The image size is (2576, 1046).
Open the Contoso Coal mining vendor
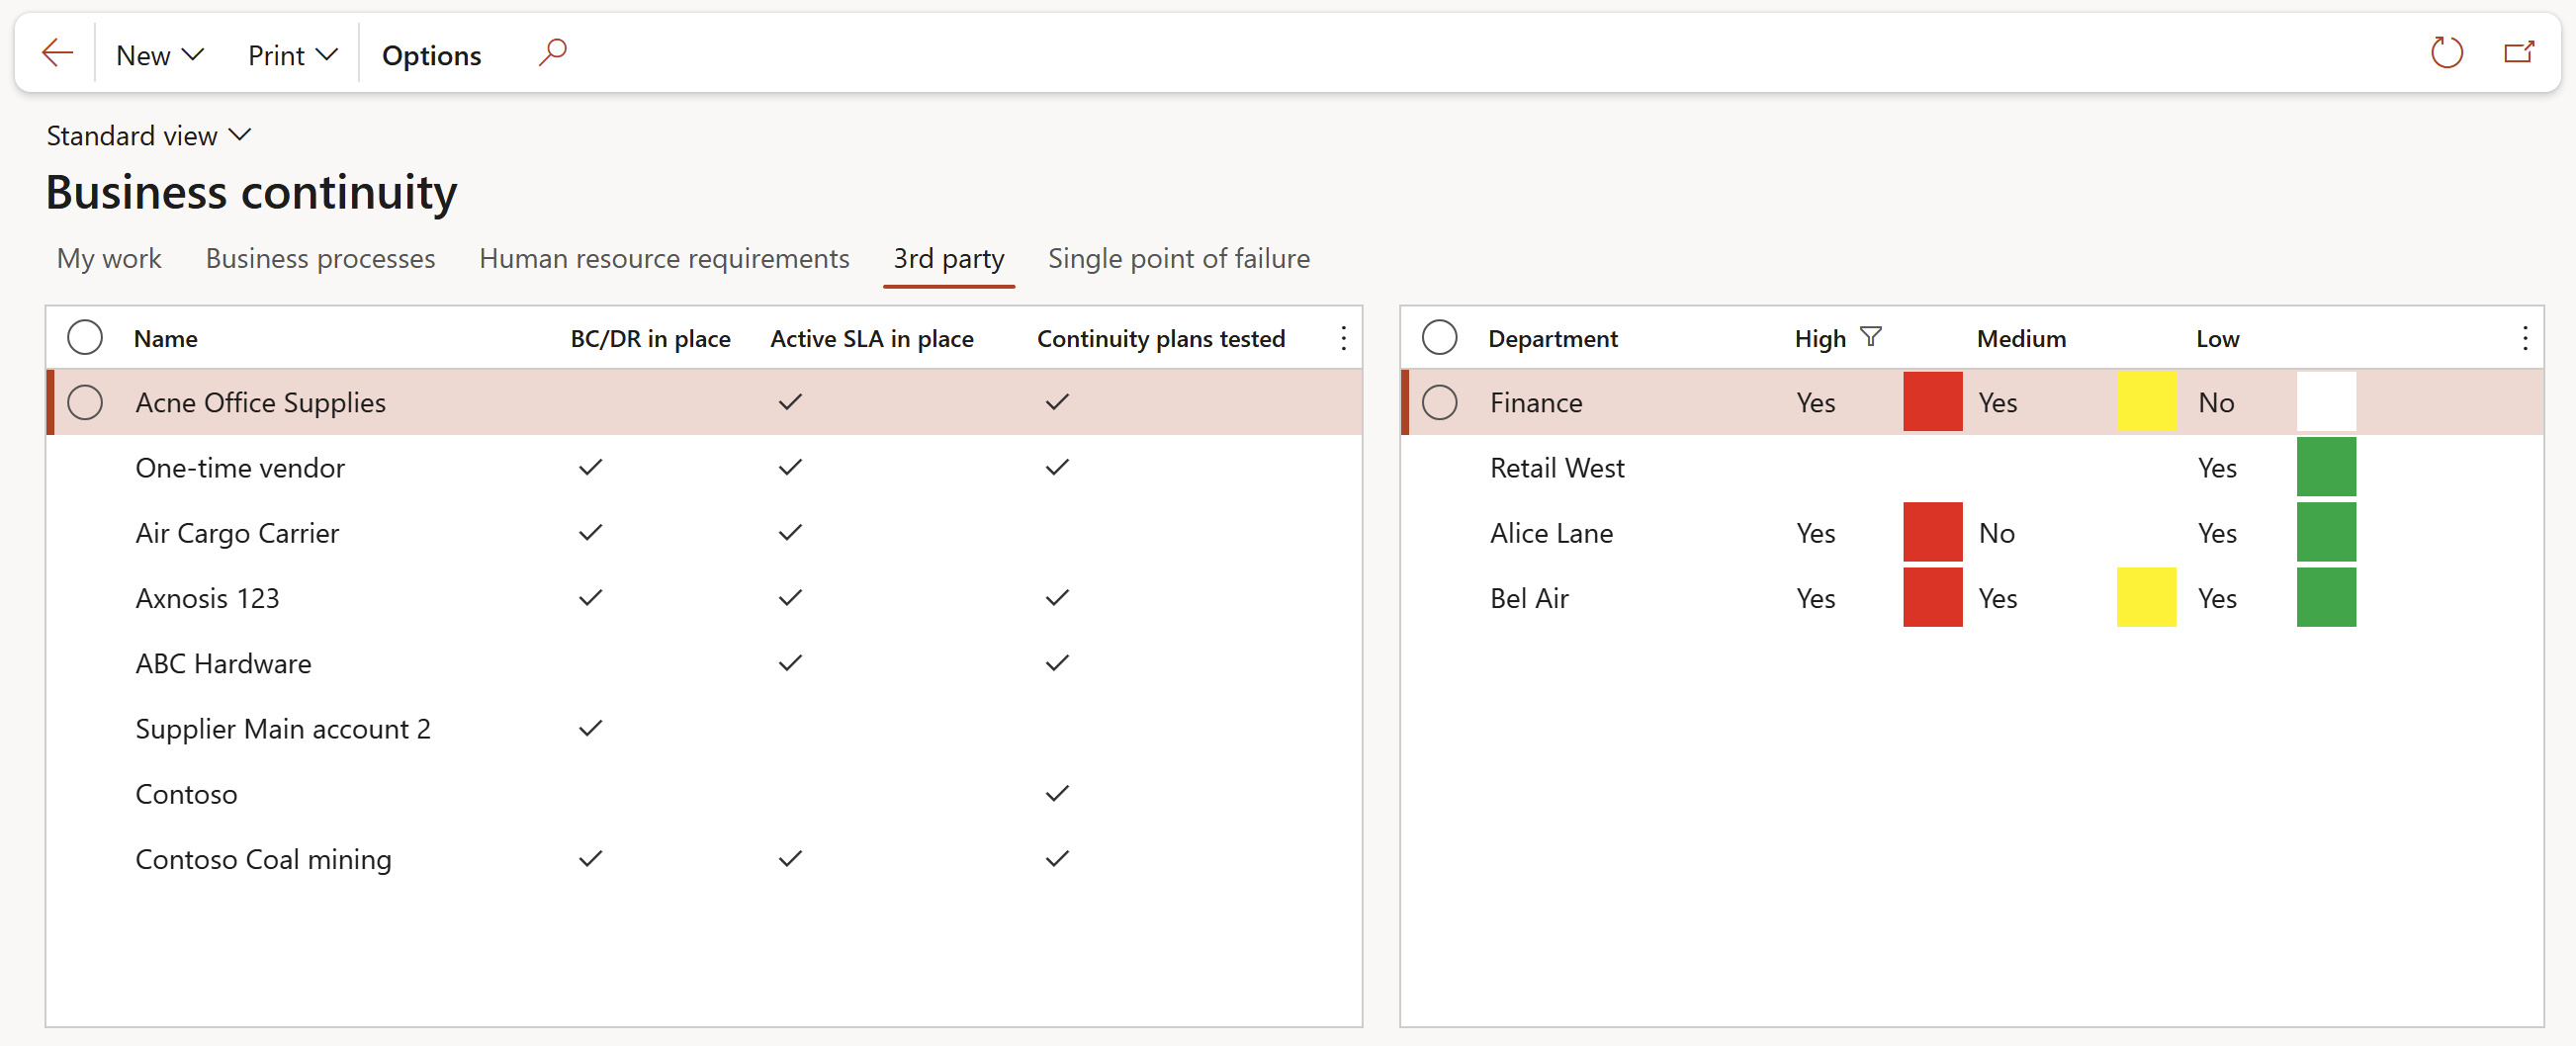coord(263,859)
